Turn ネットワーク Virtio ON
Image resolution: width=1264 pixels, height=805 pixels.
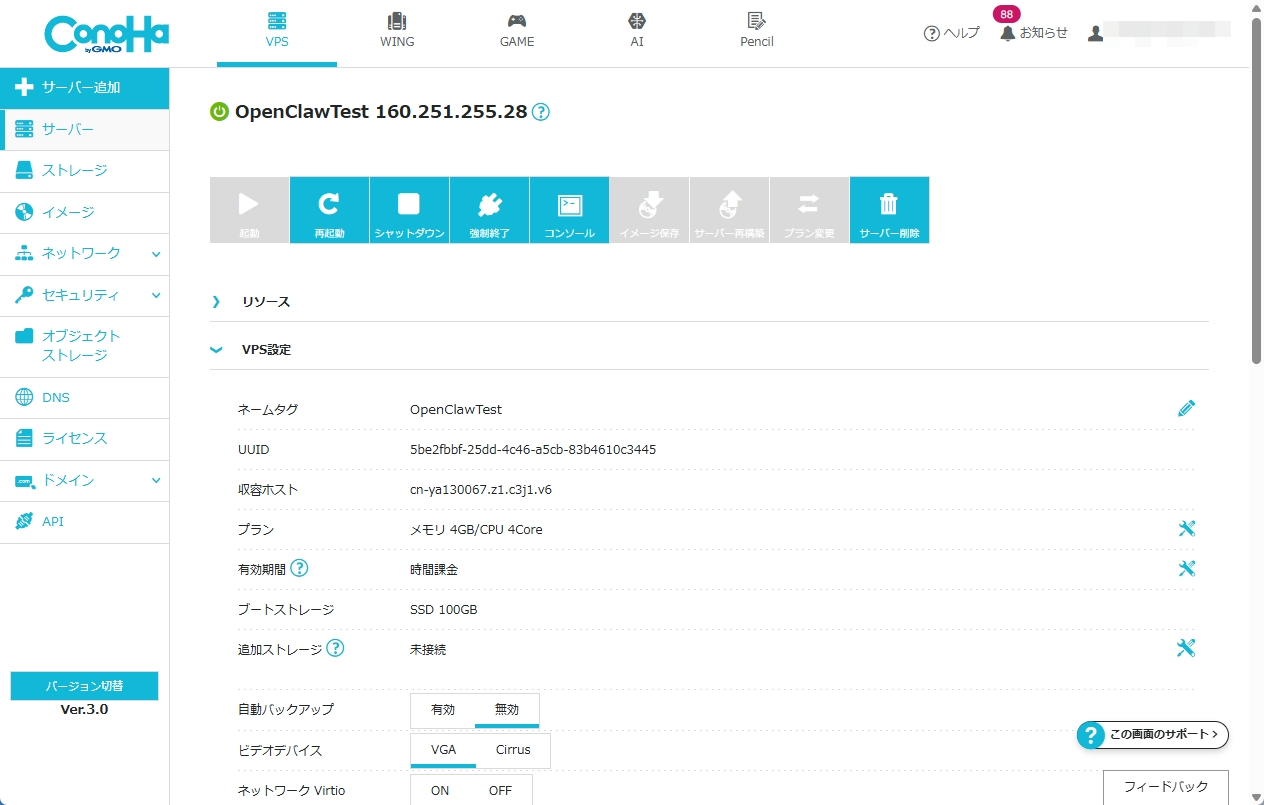[440, 790]
